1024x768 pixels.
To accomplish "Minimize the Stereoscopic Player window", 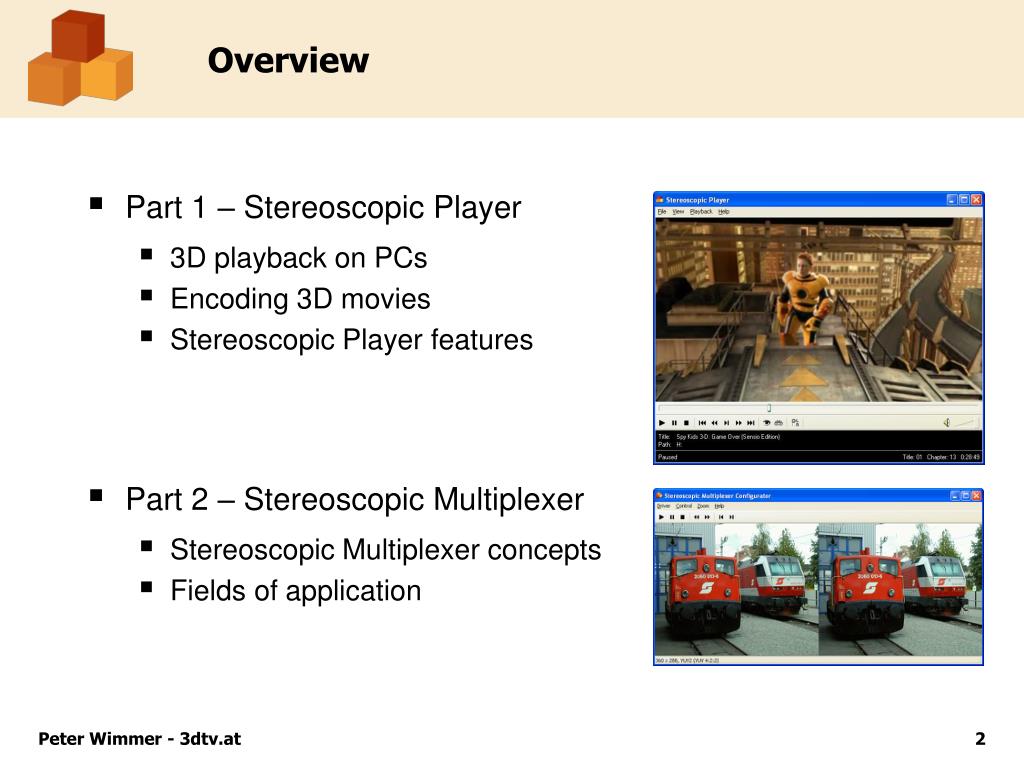I will click(952, 200).
